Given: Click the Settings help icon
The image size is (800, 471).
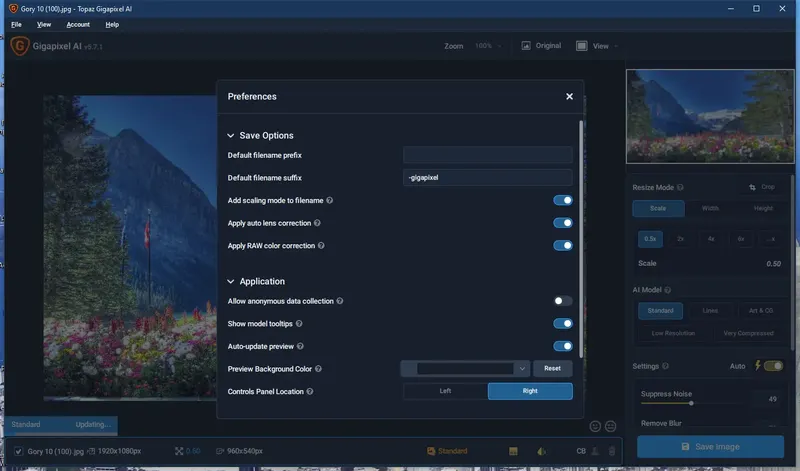Looking at the screenshot, I should pyautogui.click(x=665, y=366).
